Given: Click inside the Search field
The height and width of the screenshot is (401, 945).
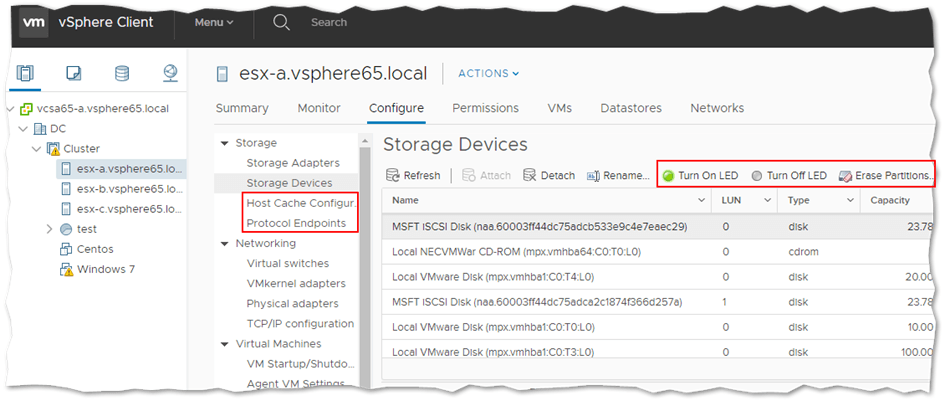Looking at the screenshot, I should pyautogui.click(x=329, y=22).
